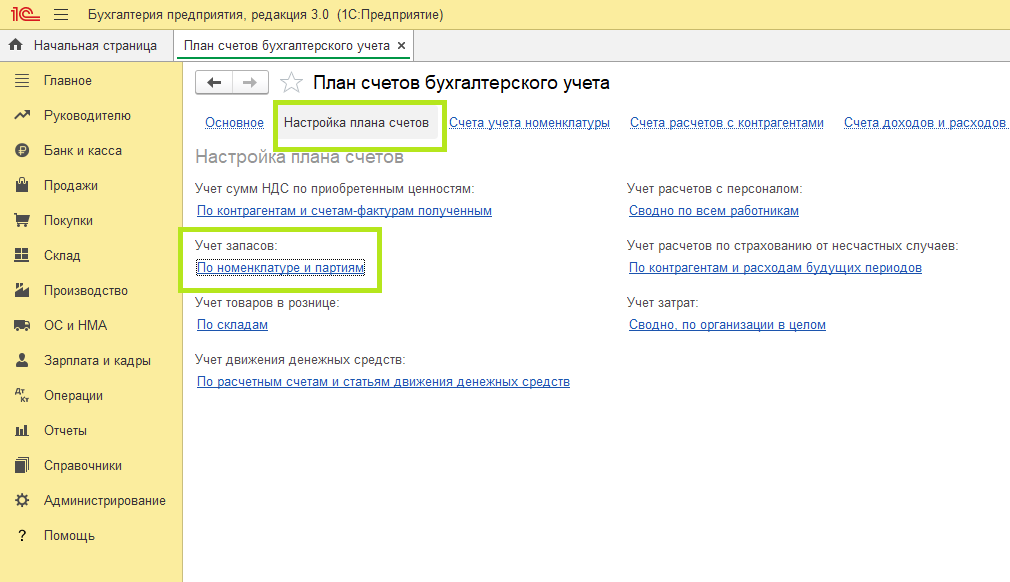The height and width of the screenshot is (582, 1010).
Task: Click the Банк и касса ruble icon
Action: pos(22,151)
